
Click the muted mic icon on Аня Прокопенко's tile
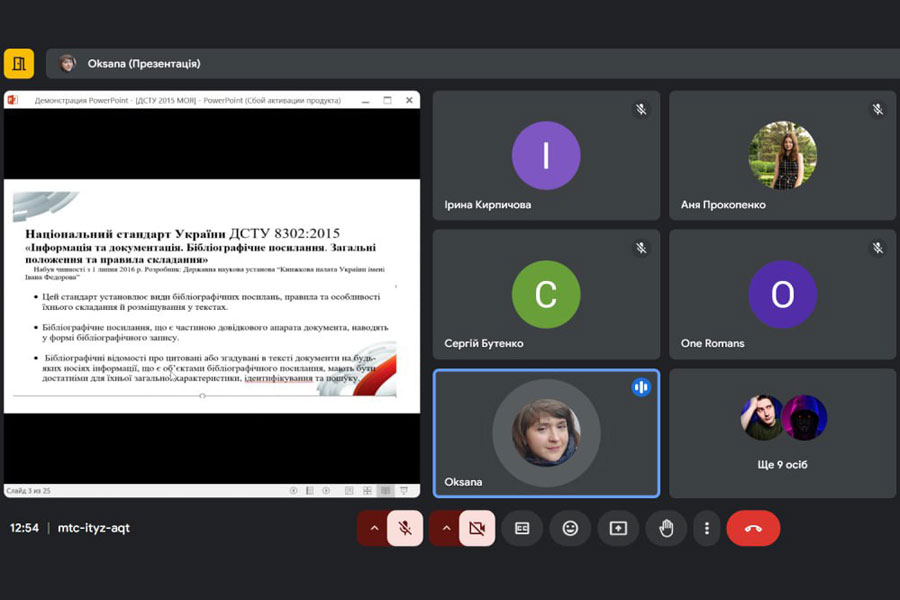pyautogui.click(x=877, y=109)
